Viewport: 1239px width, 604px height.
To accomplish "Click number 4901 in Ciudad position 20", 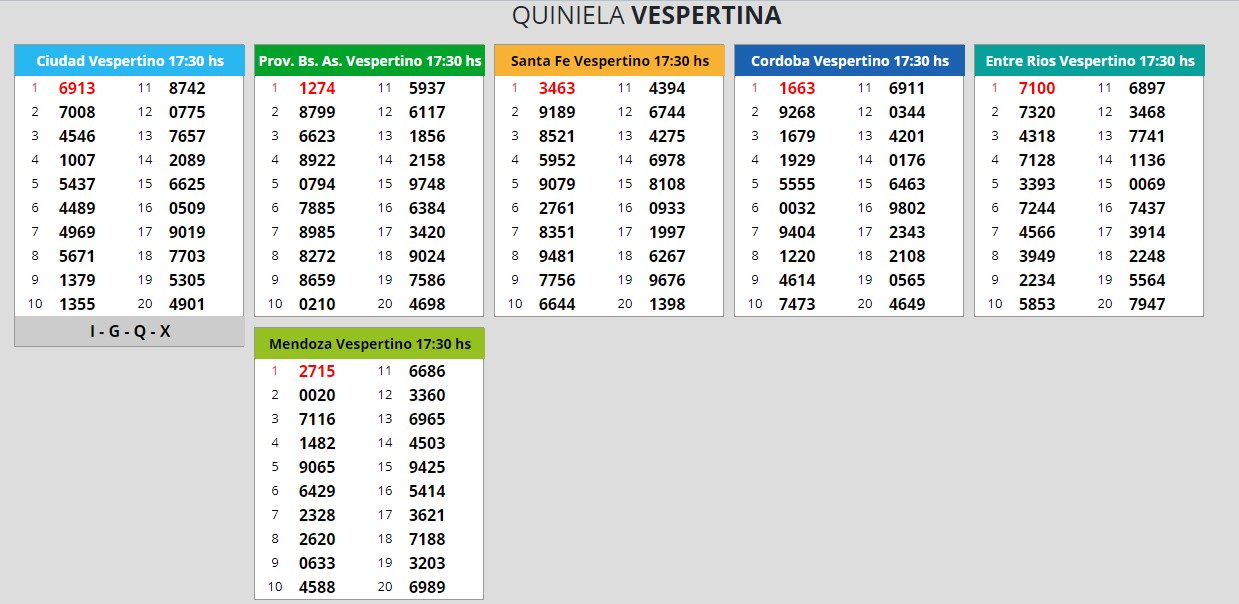I will coord(187,304).
